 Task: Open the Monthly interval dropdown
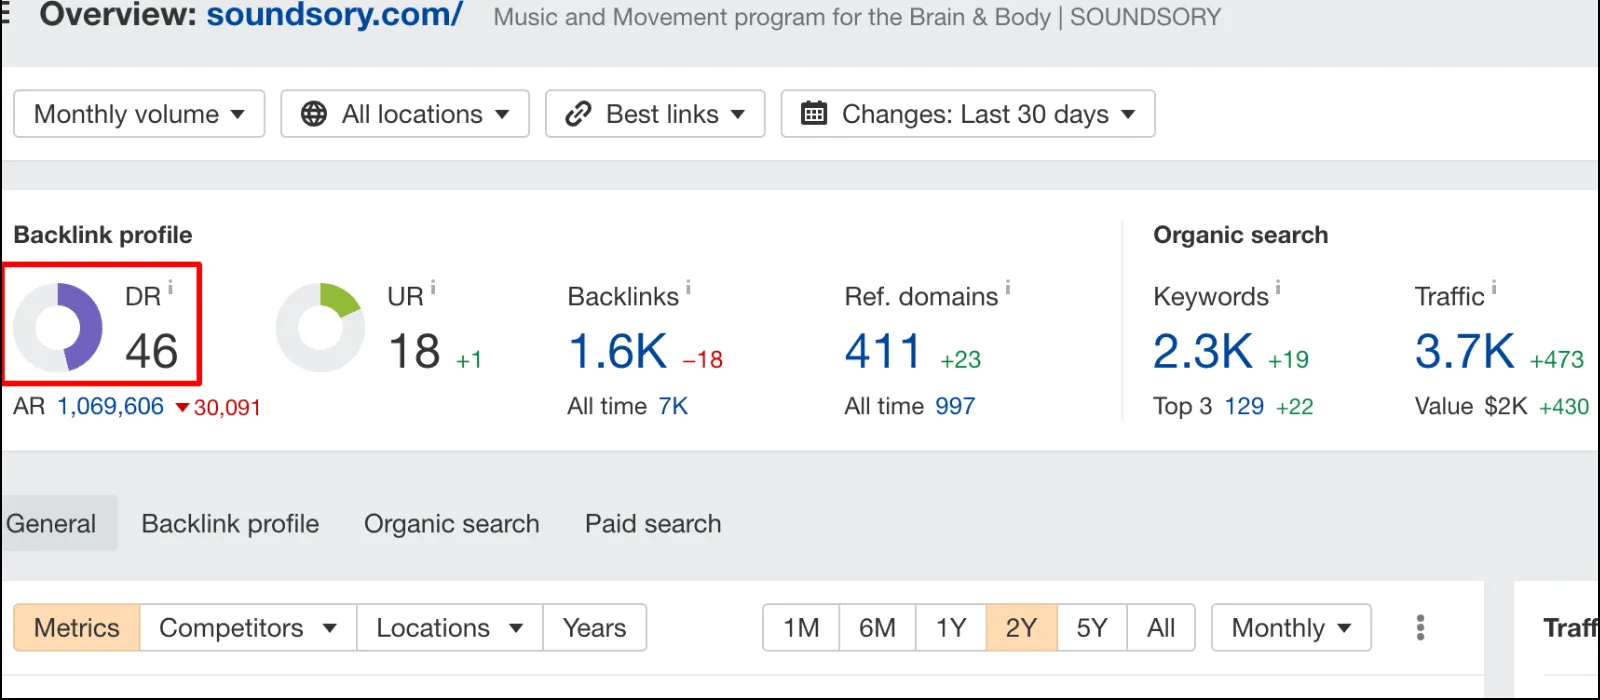(1291, 628)
